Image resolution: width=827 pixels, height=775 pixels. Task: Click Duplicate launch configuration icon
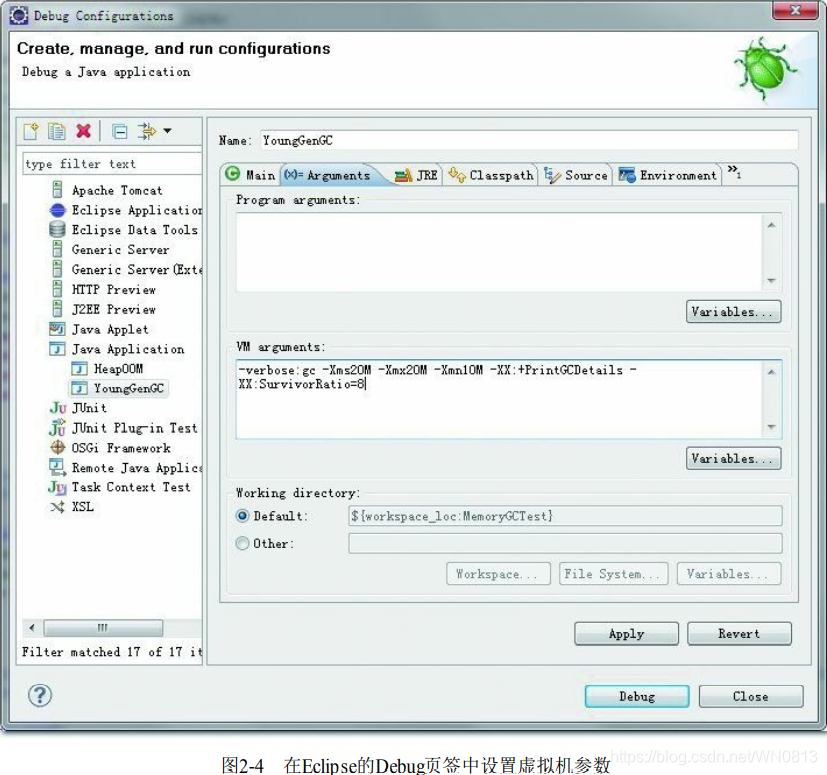(x=56, y=131)
